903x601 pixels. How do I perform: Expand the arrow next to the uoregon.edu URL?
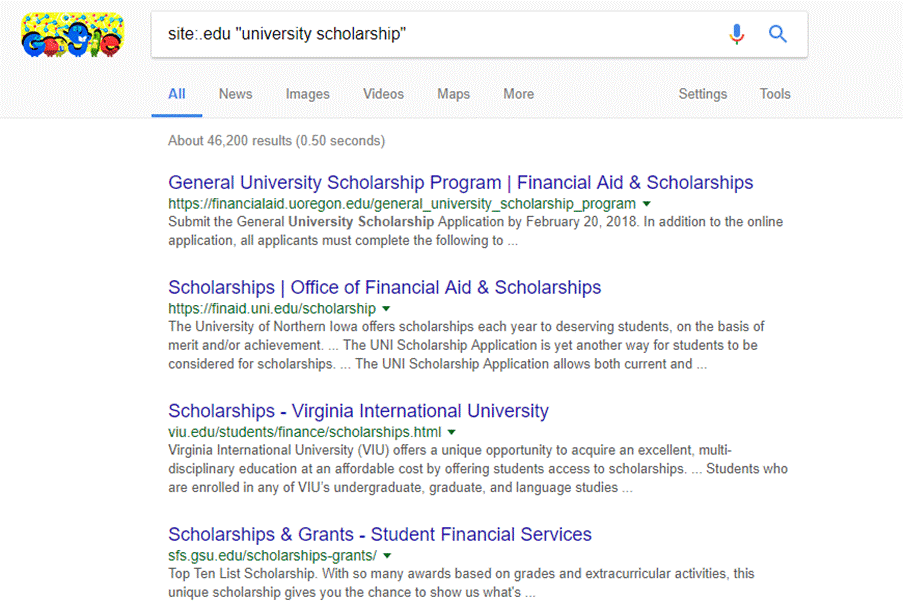tap(646, 204)
